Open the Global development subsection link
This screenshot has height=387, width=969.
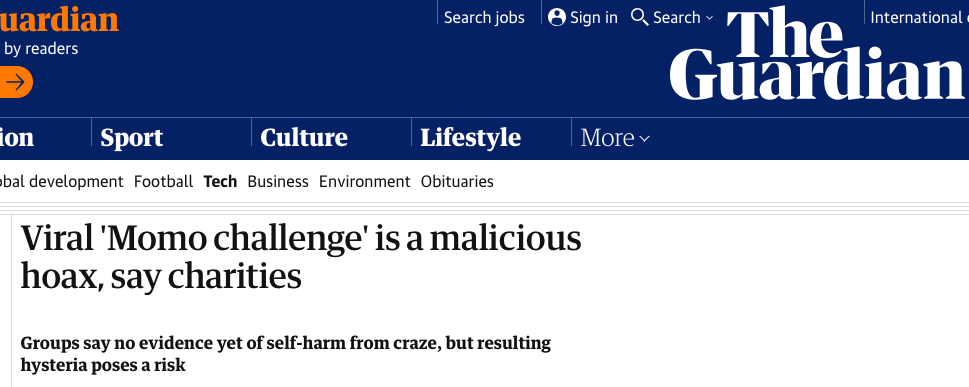[61, 181]
